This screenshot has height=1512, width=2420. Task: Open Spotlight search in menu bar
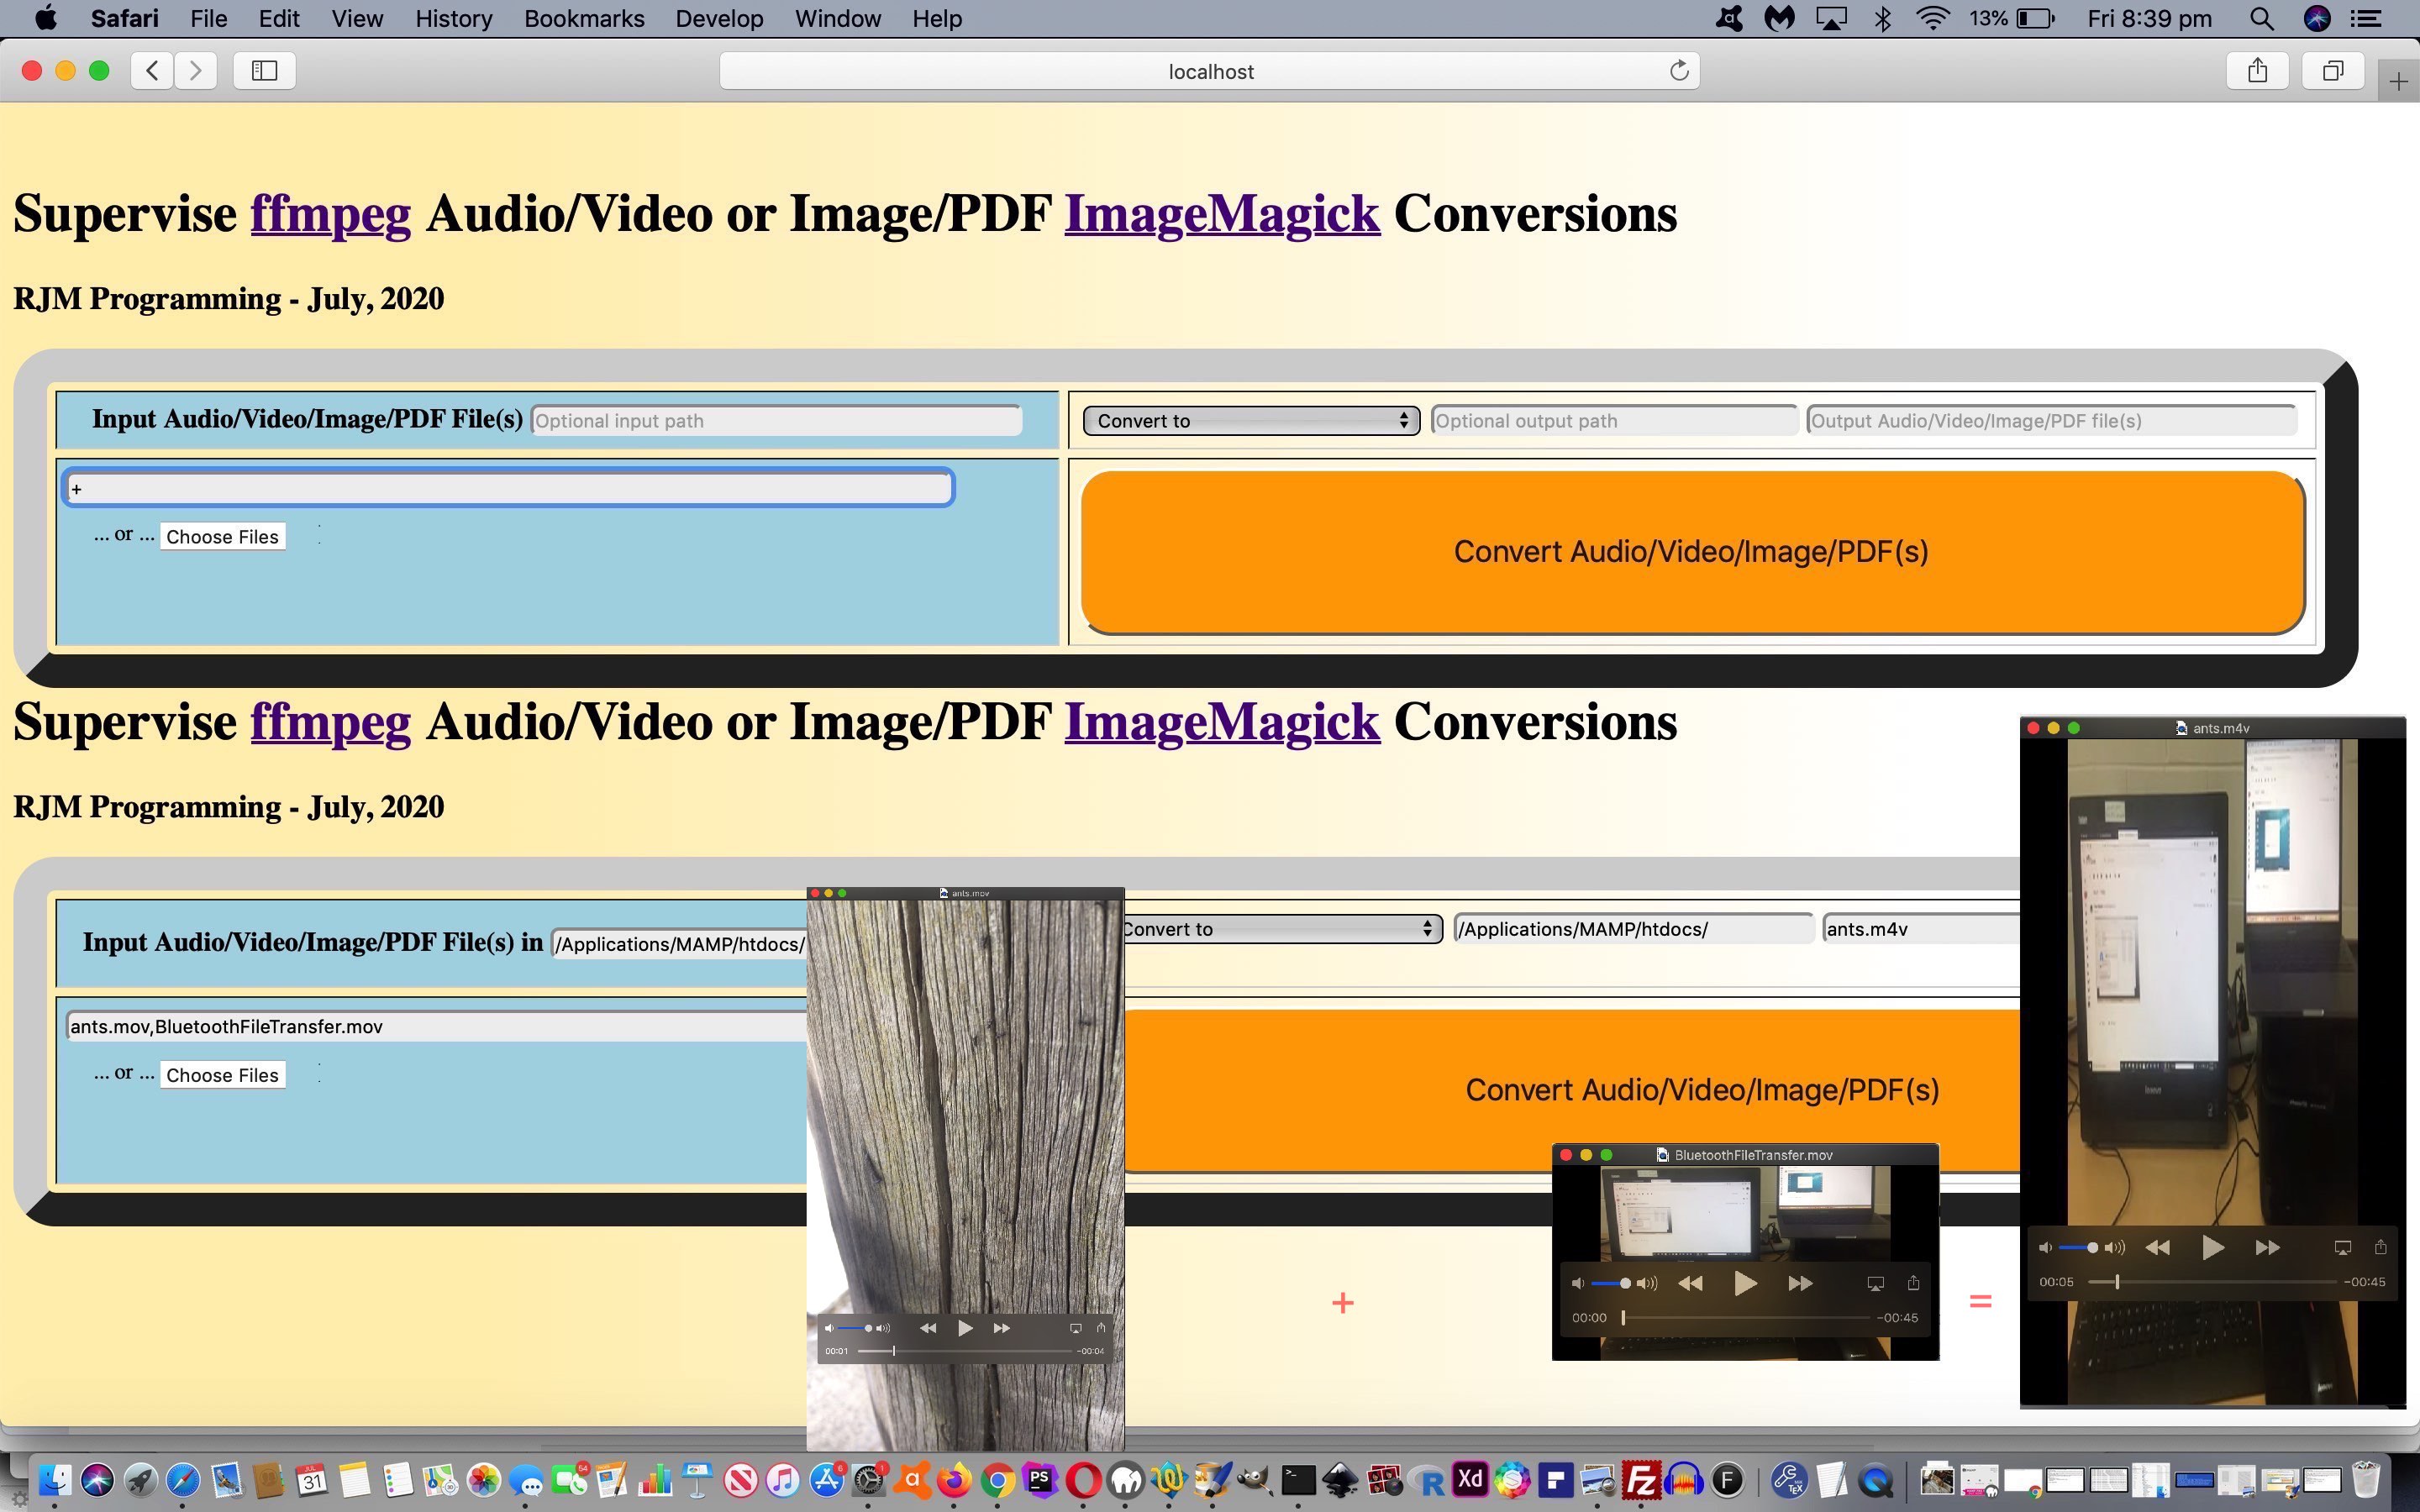tap(2261, 18)
